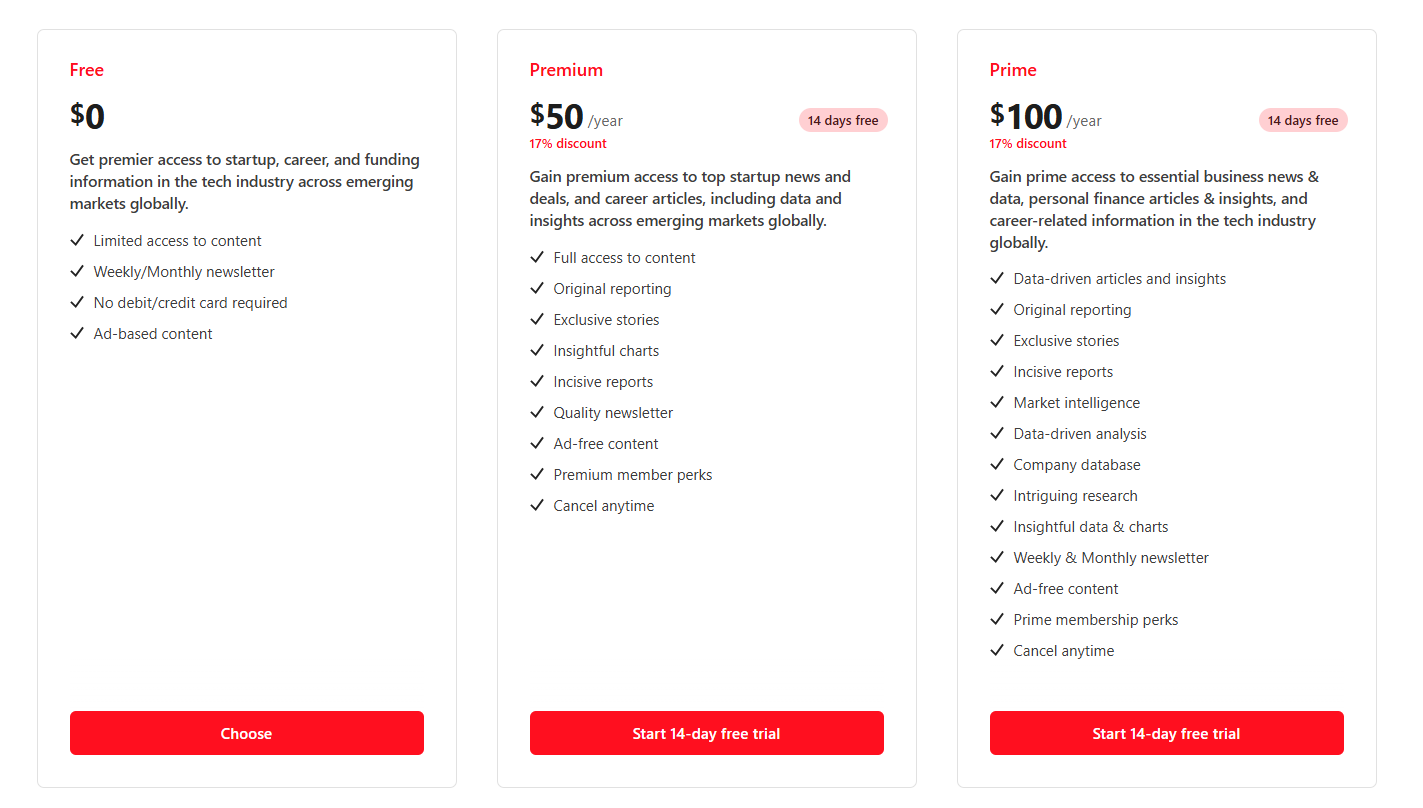Click checkmark beside Ad-based content

(77, 334)
